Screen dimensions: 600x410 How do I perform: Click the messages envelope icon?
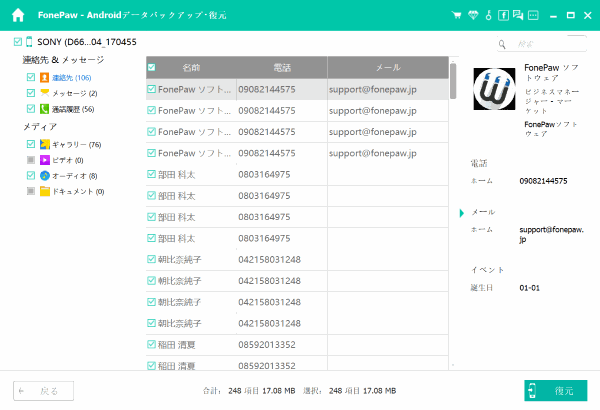coord(44,93)
